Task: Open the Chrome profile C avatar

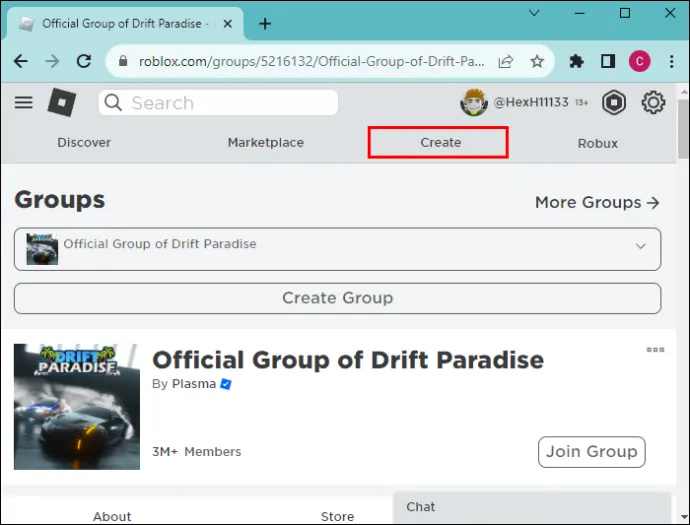Action: [x=639, y=61]
